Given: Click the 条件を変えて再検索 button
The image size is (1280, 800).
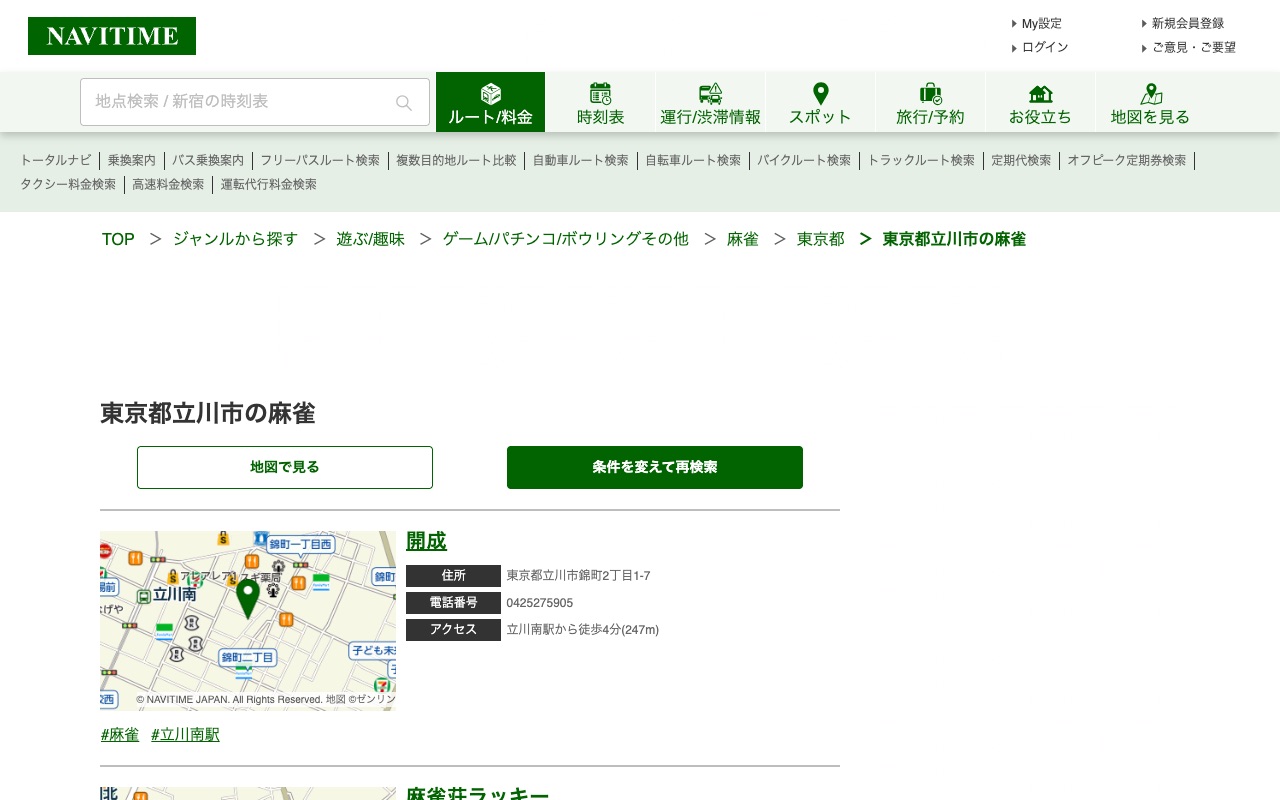Looking at the screenshot, I should pyautogui.click(x=654, y=467).
